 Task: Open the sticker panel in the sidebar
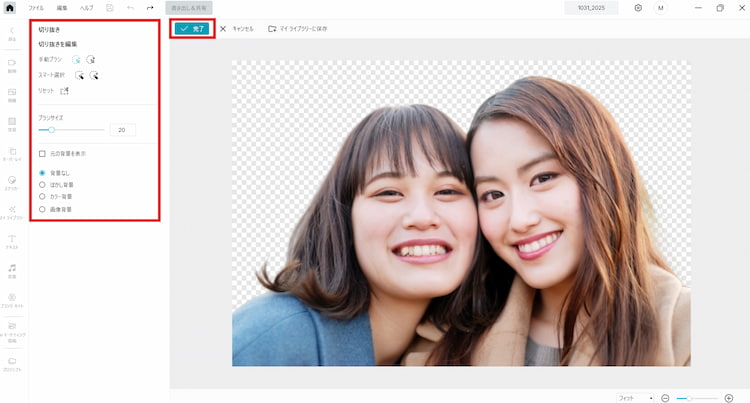[12, 183]
